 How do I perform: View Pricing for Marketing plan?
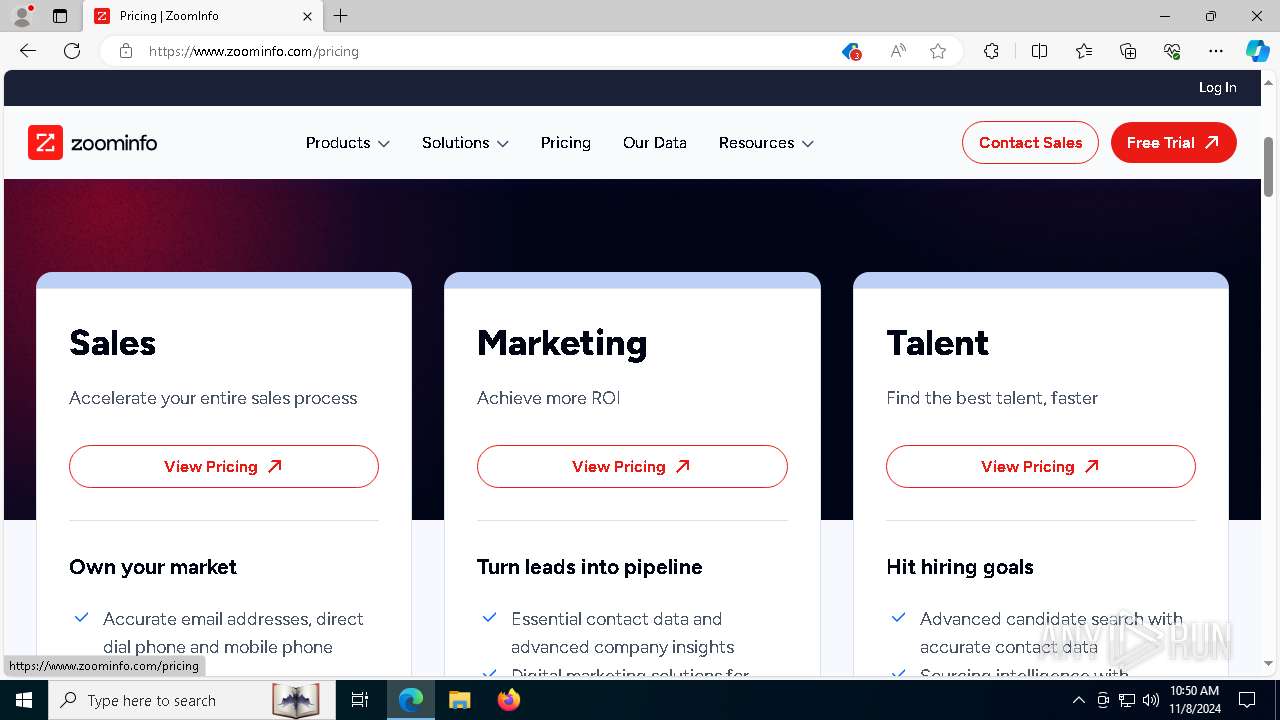632,467
